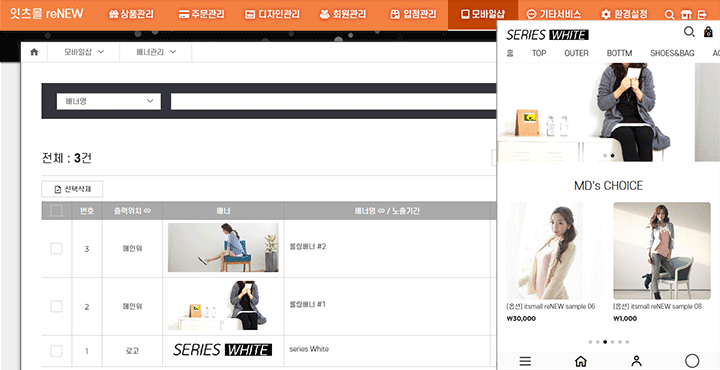Viewport: 720px width, 370px height.
Task: Tap the first MD's CHOICE carousel dot
Action: coord(590,342)
